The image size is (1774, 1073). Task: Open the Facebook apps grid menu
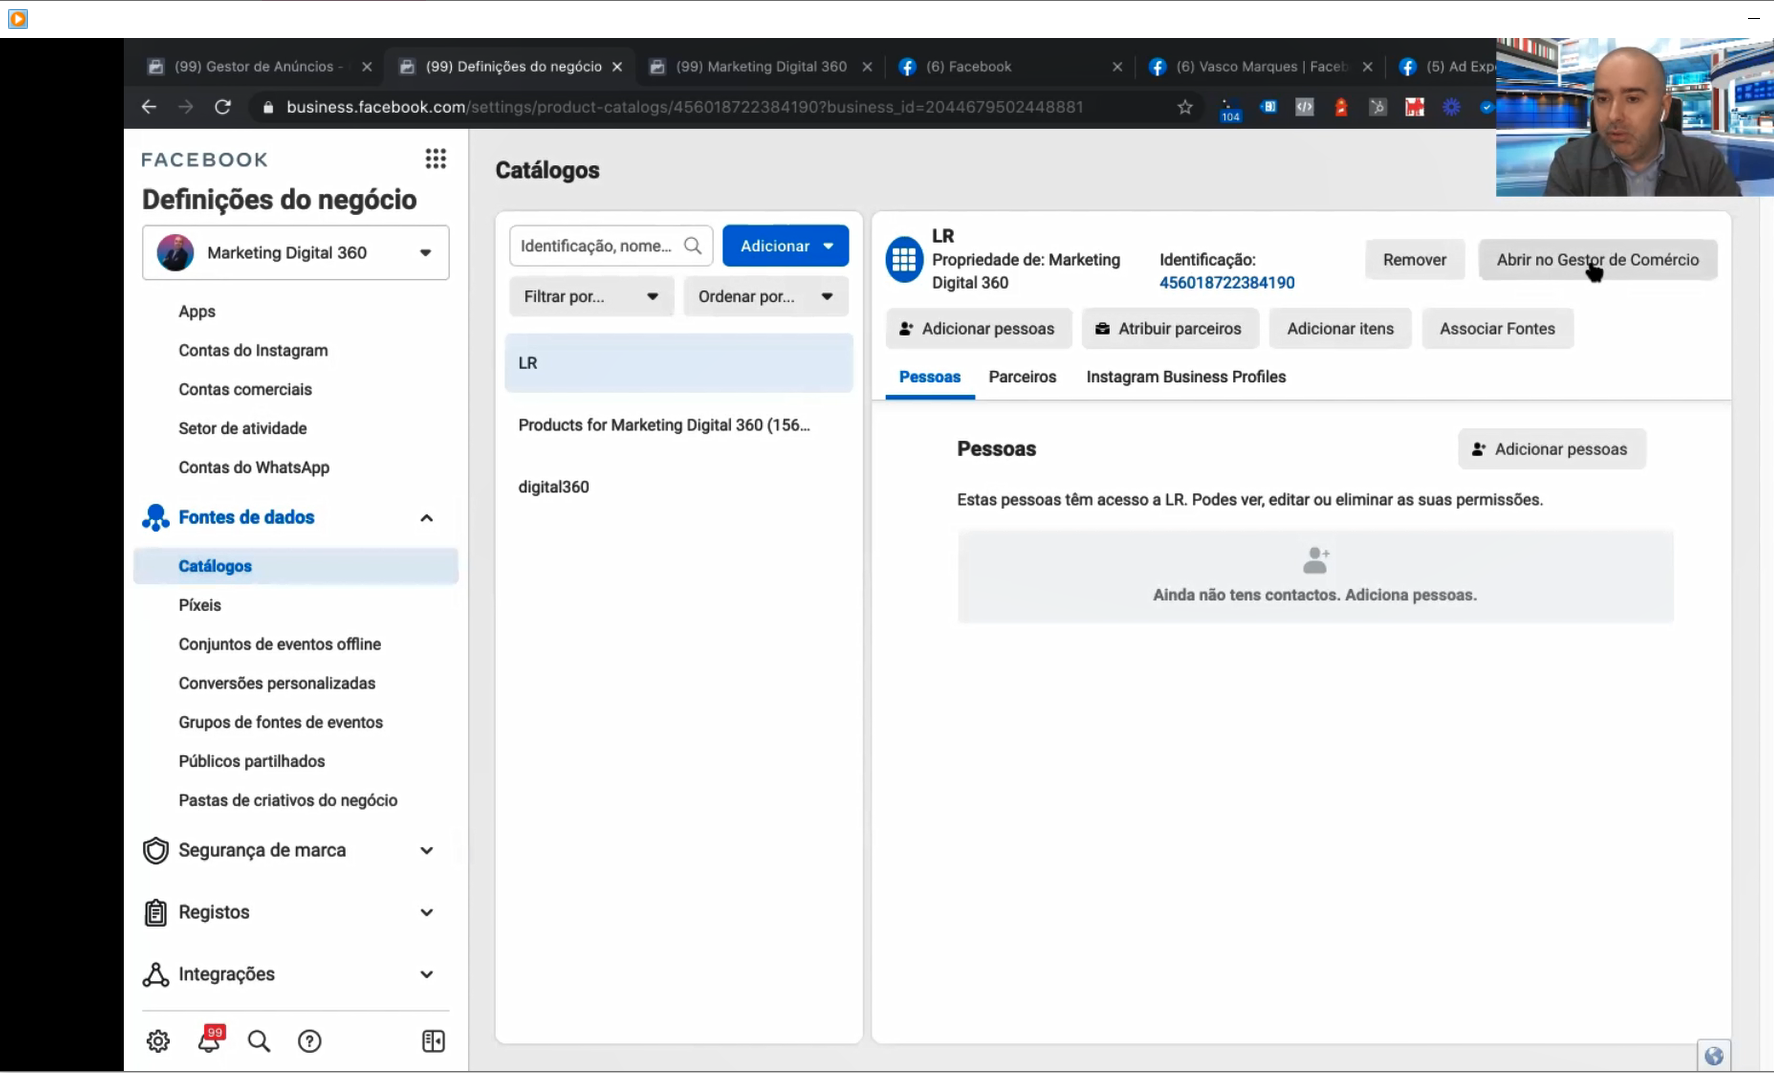[437, 159]
